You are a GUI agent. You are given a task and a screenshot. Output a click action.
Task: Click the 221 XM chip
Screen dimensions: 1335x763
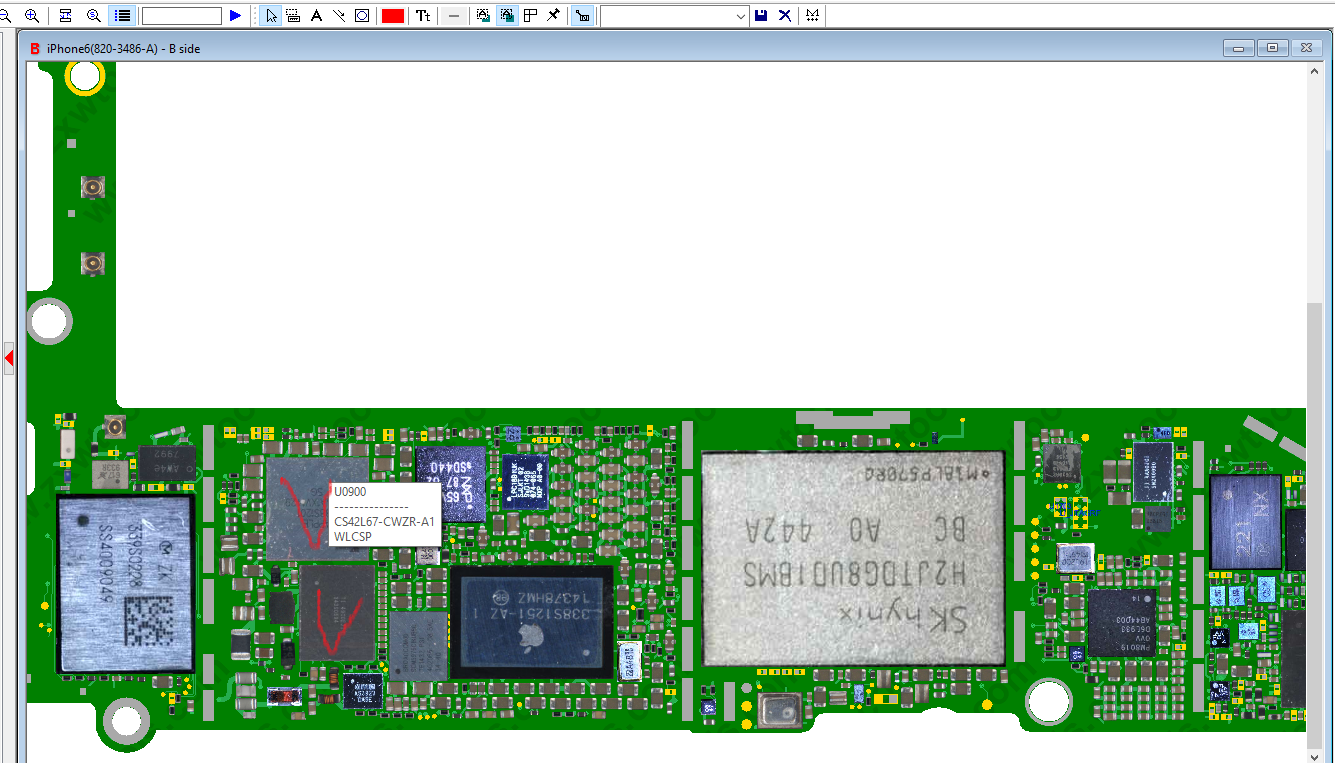(1245, 522)
